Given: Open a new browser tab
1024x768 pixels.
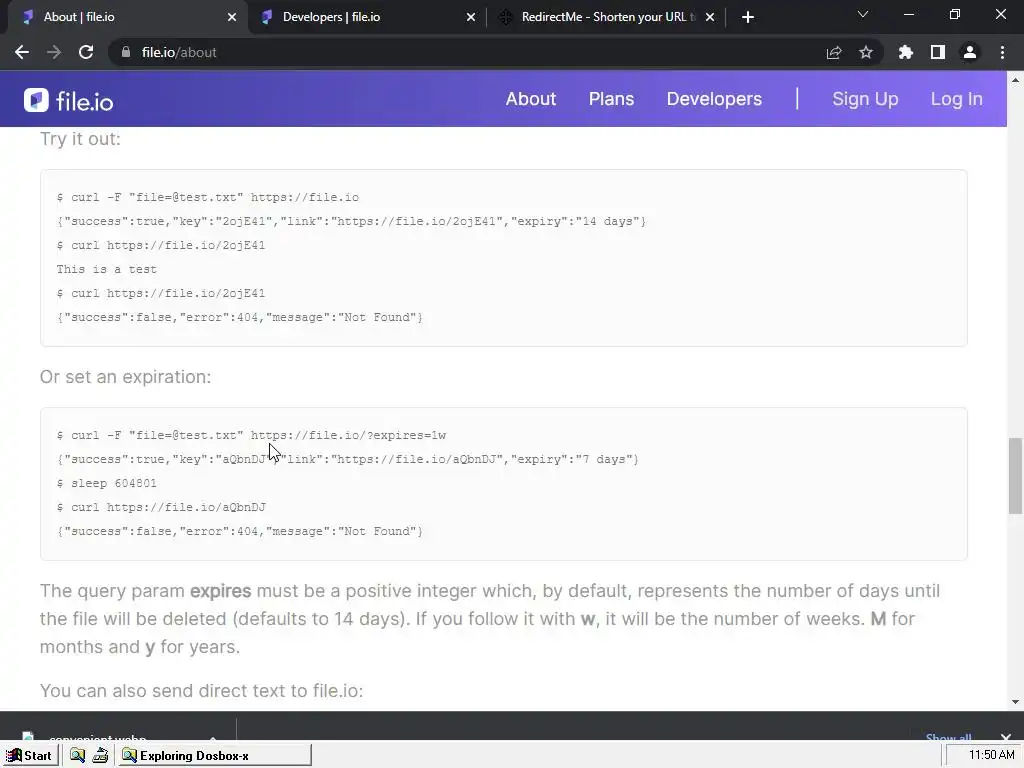Looking at the screenshot, I should click(748, 17).
